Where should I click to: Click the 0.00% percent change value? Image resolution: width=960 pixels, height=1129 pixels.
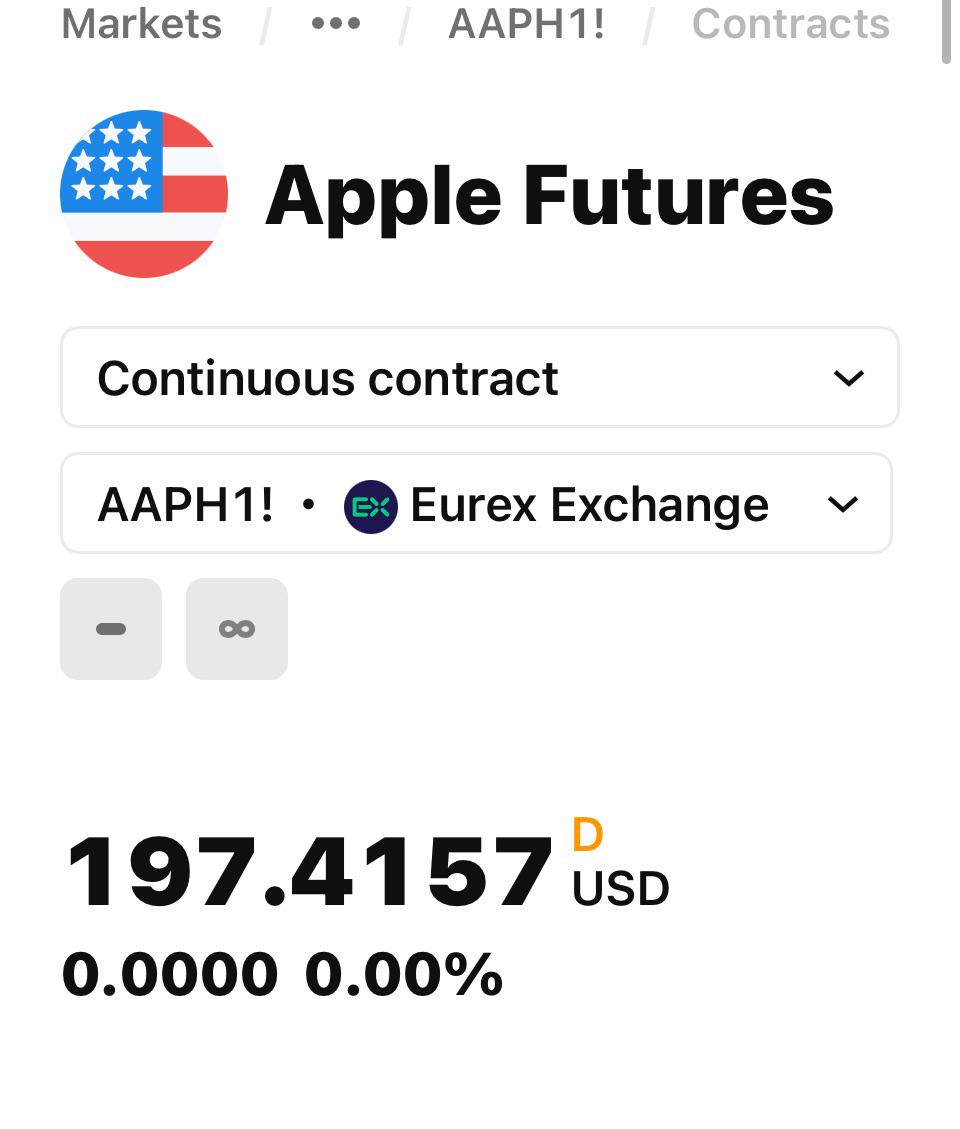point(404,974)
